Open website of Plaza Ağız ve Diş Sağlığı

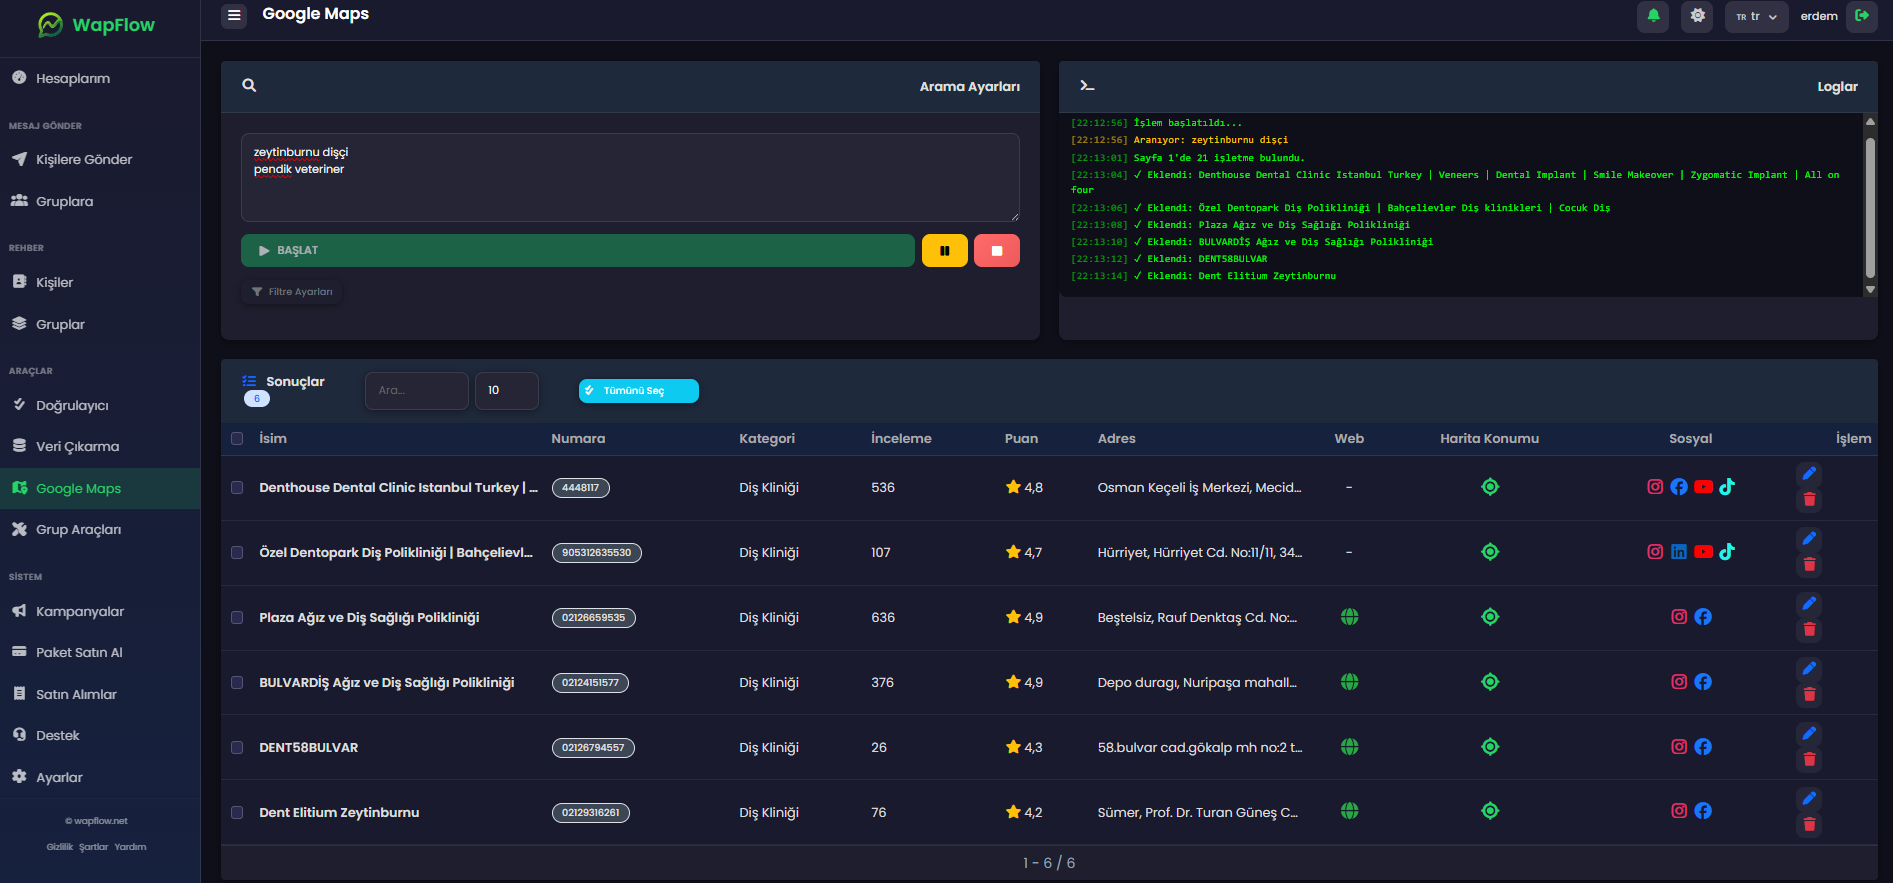coord(1350,617)
